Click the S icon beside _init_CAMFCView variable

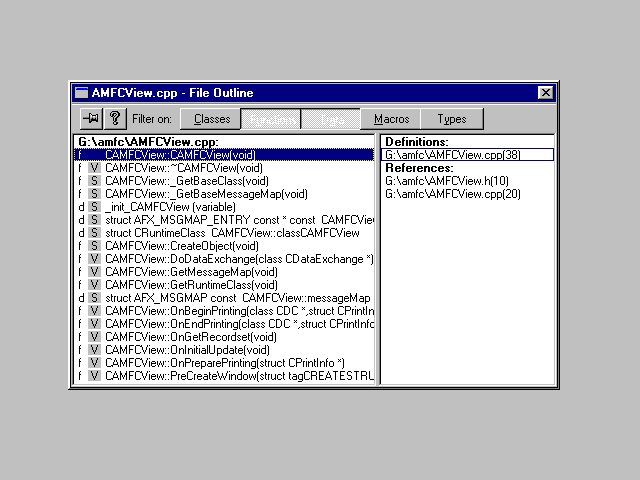[x=94, y=207]
